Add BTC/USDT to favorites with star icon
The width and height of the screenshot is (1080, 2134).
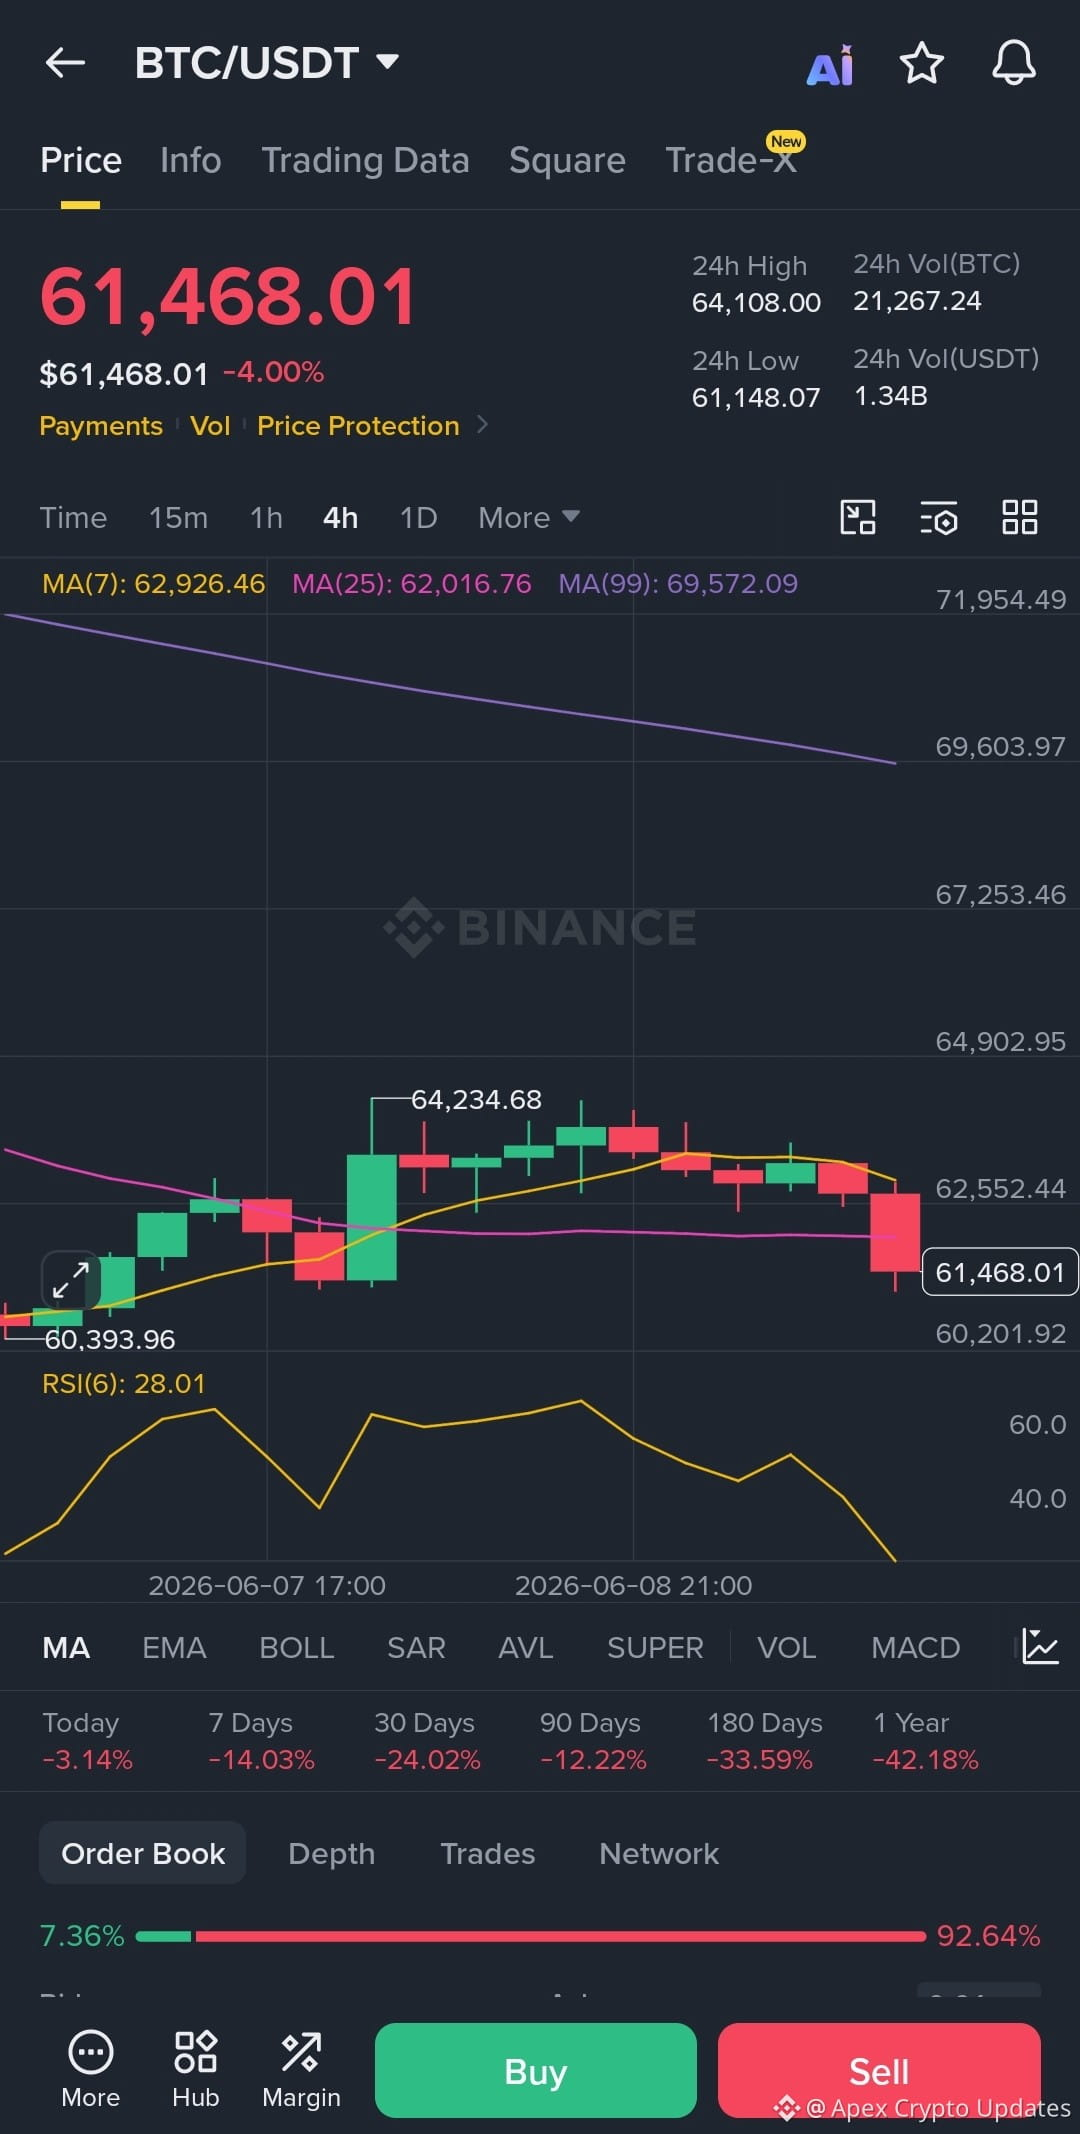click(x=921, y=63)
